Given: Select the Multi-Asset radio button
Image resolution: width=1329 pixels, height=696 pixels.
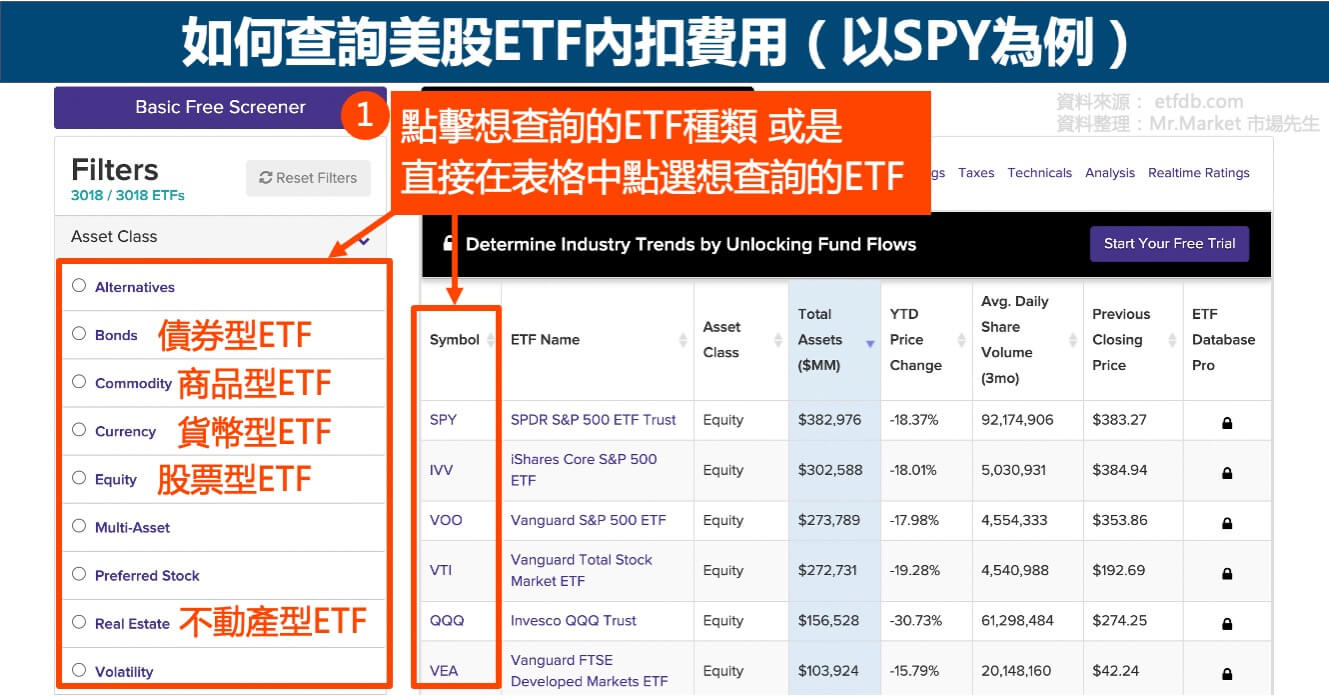Looking at the screenshot, I should click(79, 525).
